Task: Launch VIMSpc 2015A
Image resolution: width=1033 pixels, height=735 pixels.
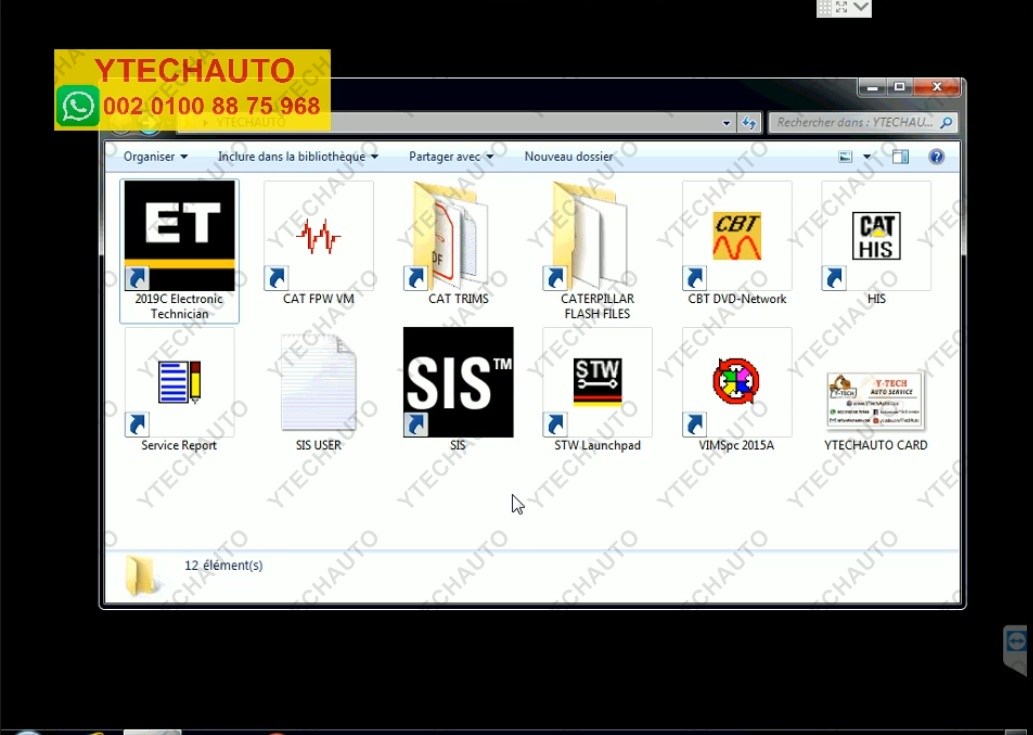Action: 735,382
